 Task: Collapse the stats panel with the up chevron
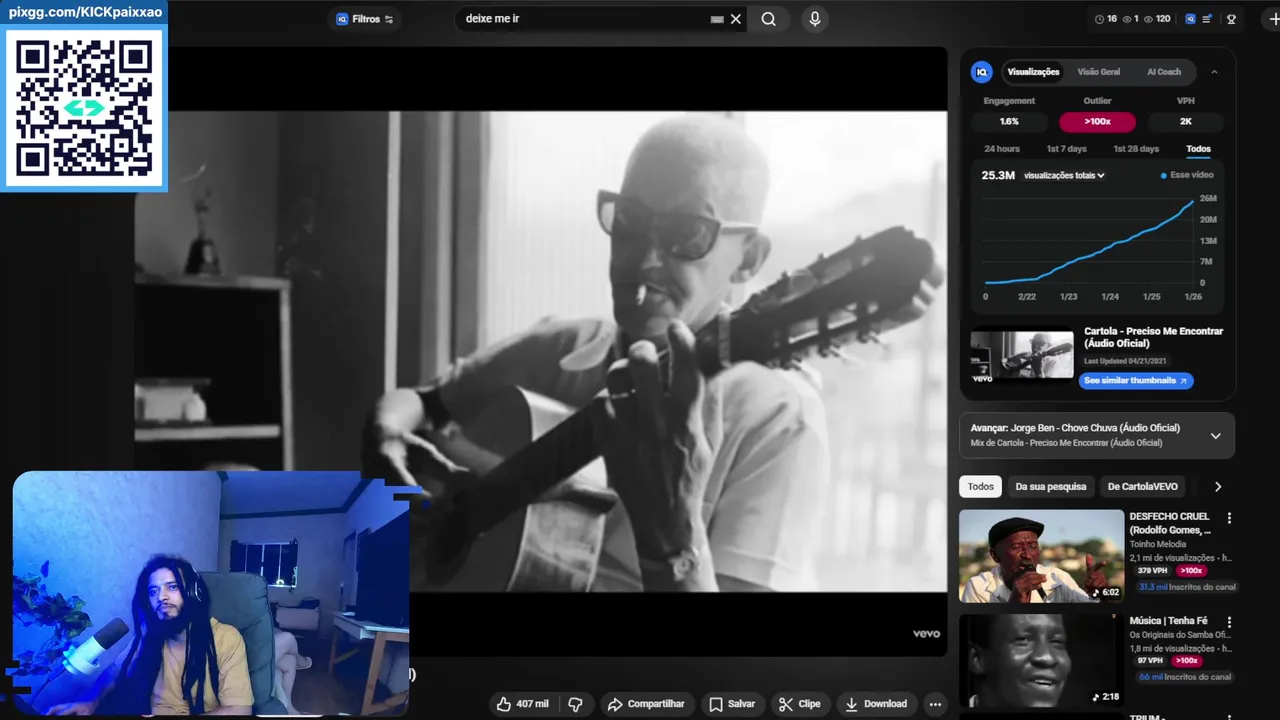[x=1214, y=72]
